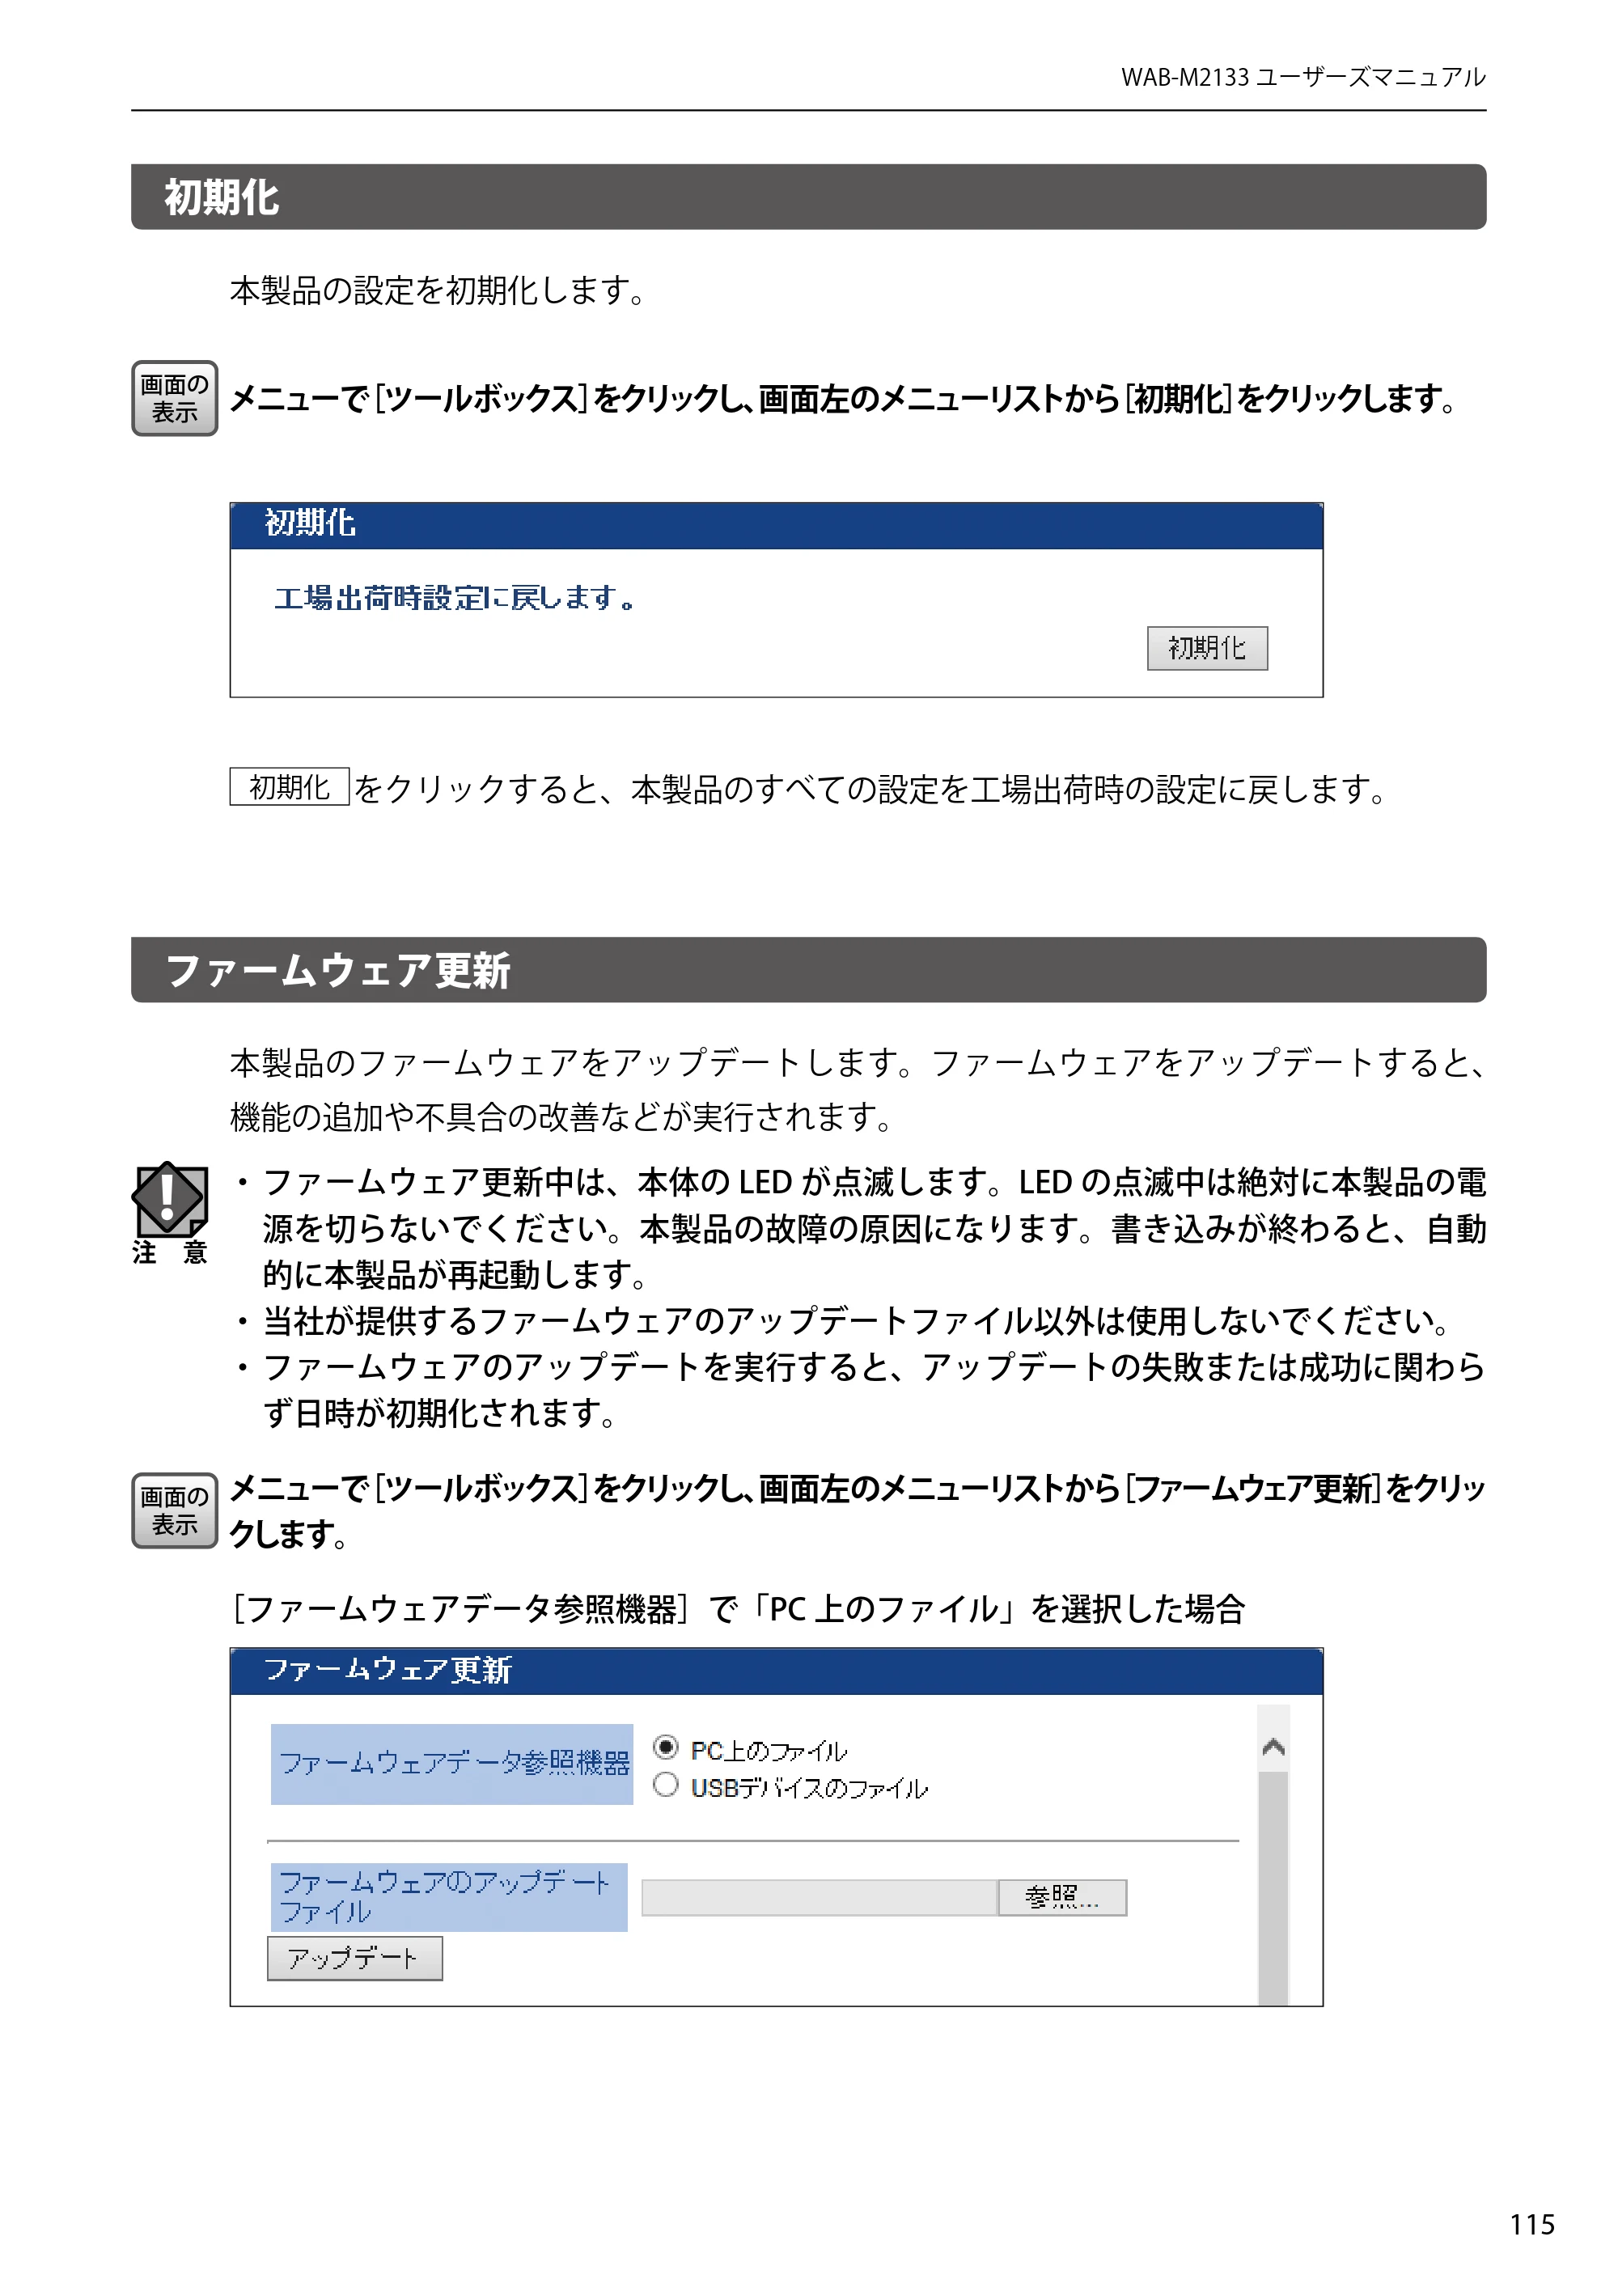1618x2296 pixels.
Task: Click the grey 初期化 section heading
Action: coord(808,197)
